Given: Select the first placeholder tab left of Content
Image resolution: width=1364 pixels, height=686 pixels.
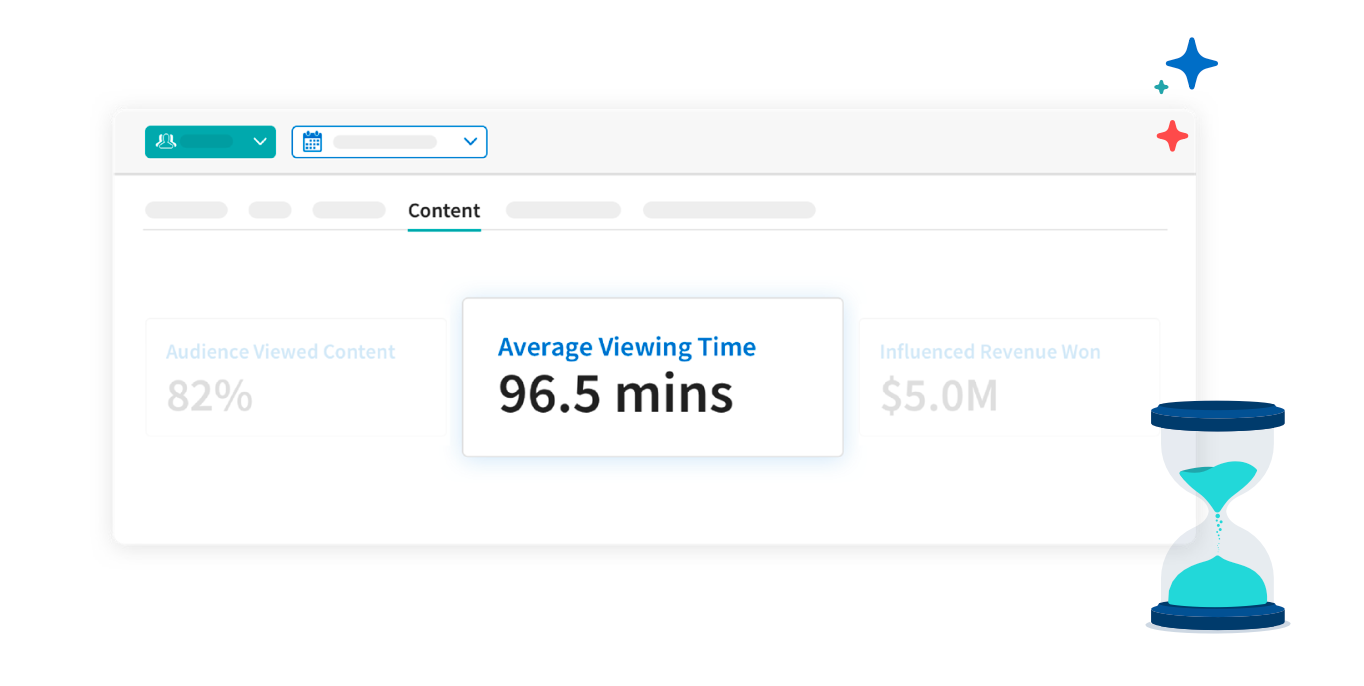Looking at the screenshot, I should (186, 210).
